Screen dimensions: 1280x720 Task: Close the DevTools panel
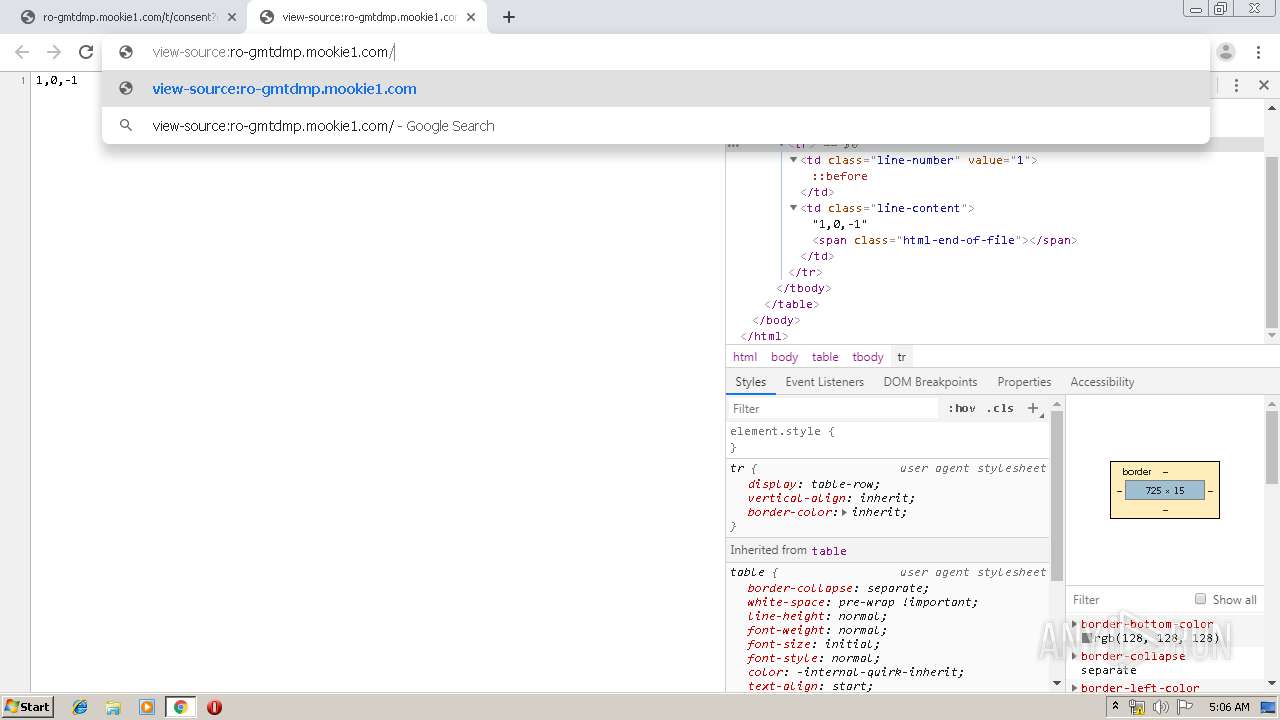tap(1263, 85)
